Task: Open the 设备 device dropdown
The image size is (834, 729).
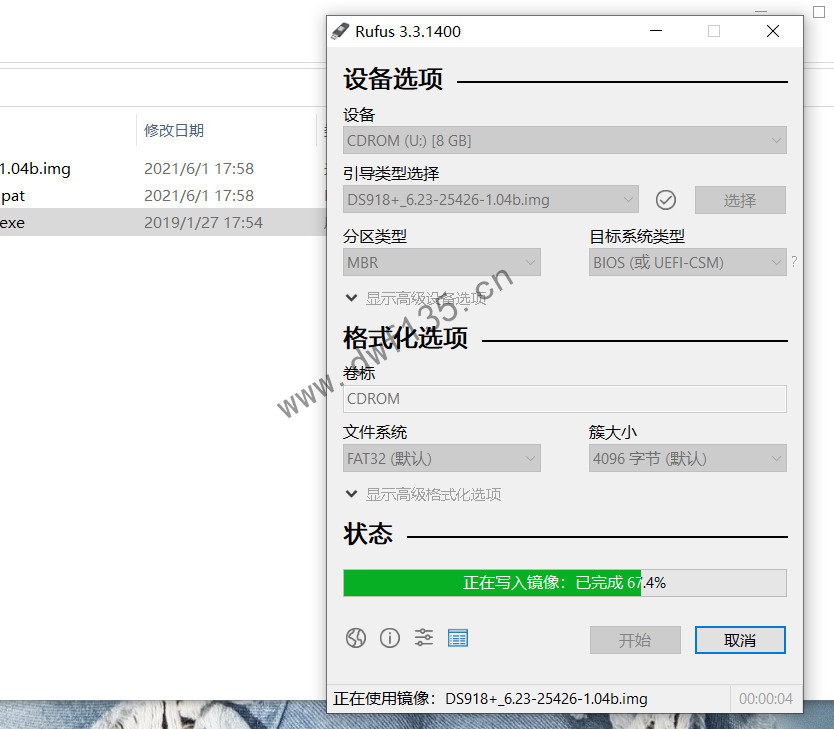Action: pyautogui.click(x=565, y=140)
